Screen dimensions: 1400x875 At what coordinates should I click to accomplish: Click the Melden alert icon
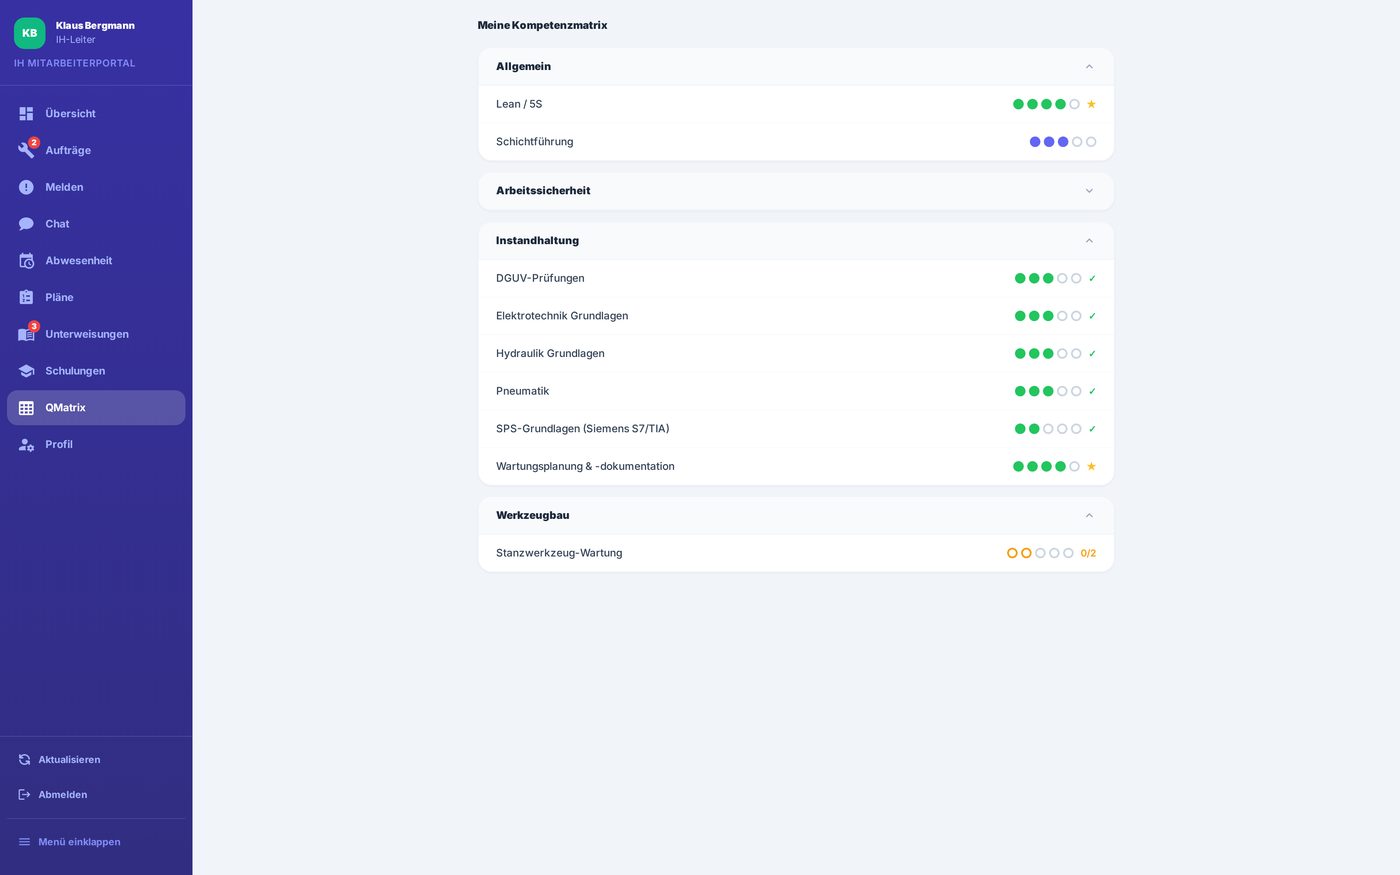pyautogui.click(x=26, y=187)
